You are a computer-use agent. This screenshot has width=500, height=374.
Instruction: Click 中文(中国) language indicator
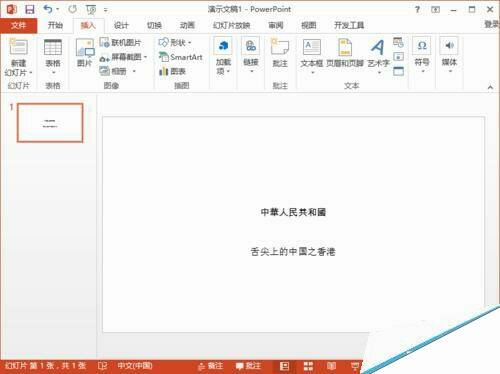(135, 366)
